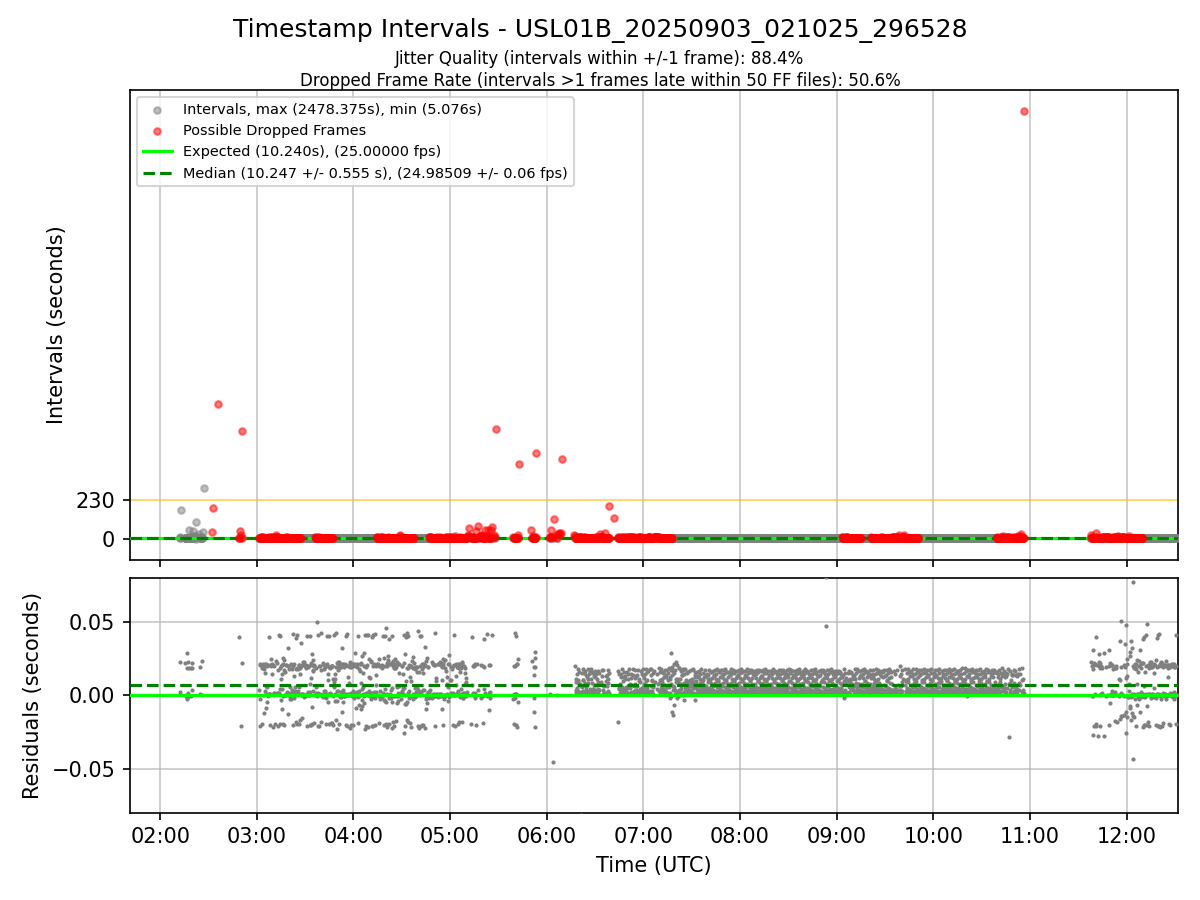Viewport: 1200px width, 900px height.
Task: Click the 0 tick label on intervals axis
Action: click(x=110, y=539)
